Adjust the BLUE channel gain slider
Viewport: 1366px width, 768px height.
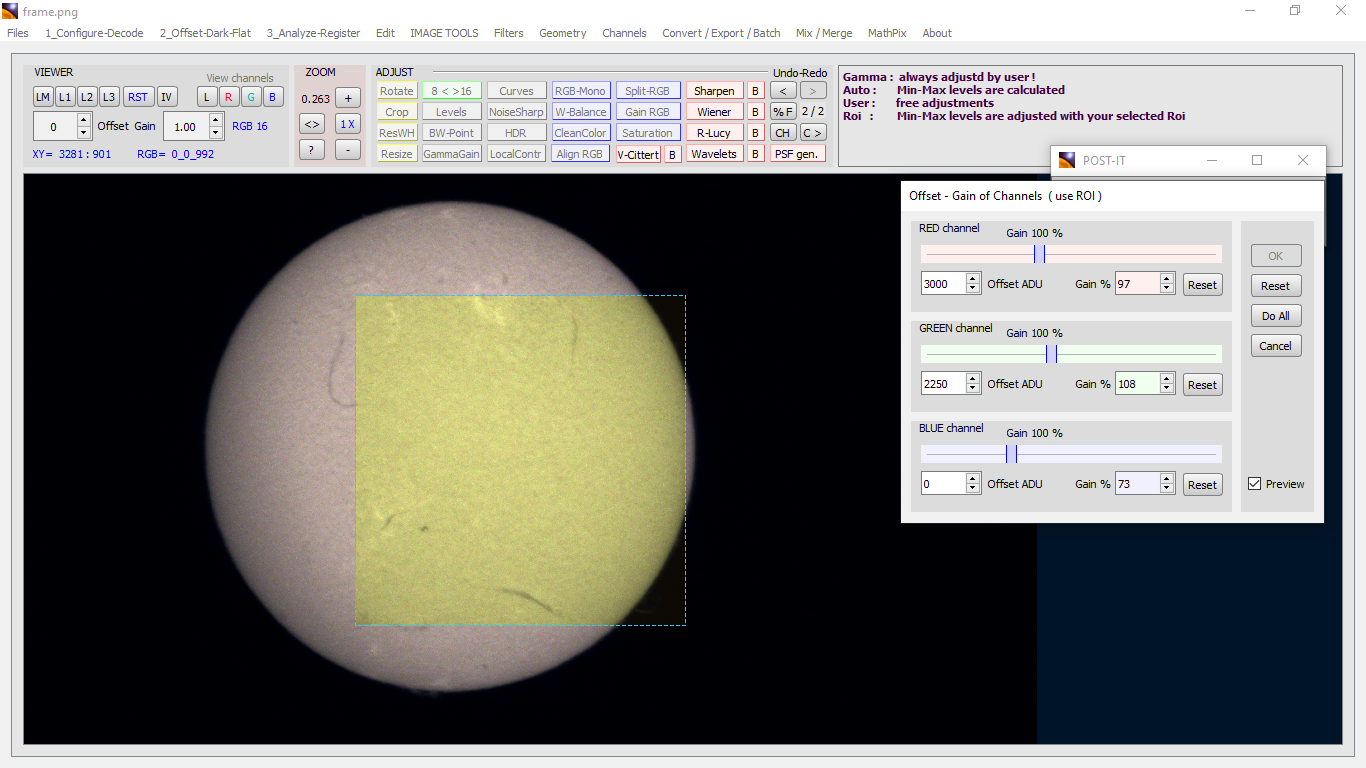1071,454
